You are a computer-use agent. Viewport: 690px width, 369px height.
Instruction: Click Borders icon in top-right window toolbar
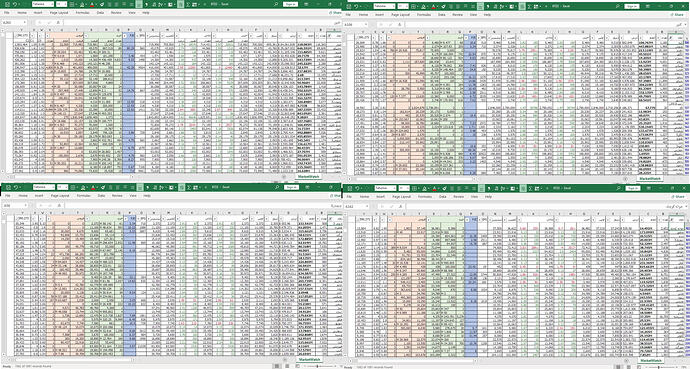pyautogui.click(x=413, y=6)
